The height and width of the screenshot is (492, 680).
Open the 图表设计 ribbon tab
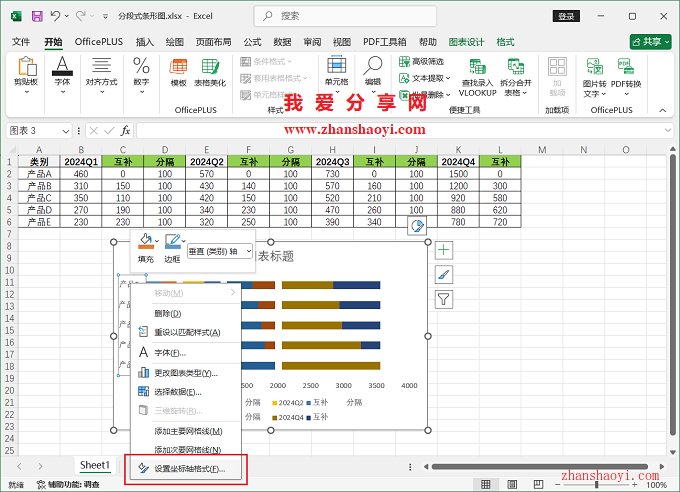pos(466,42)
